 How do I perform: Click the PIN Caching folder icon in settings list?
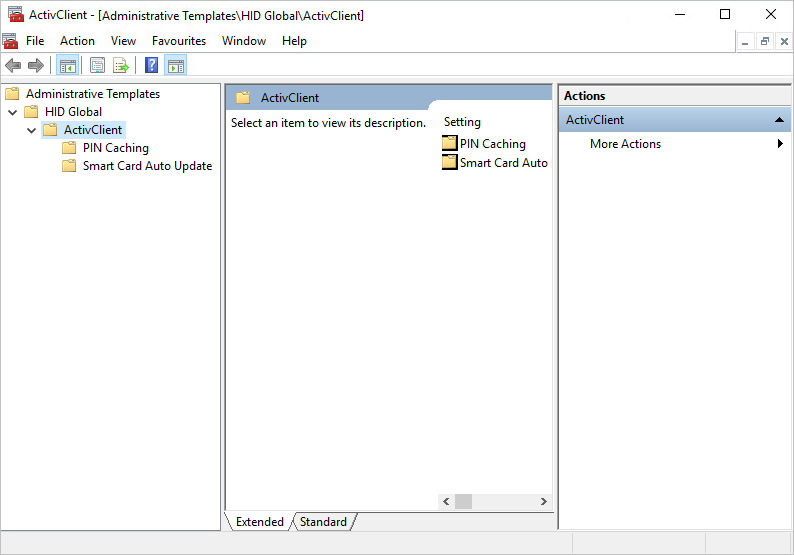[x=449, y=144]
